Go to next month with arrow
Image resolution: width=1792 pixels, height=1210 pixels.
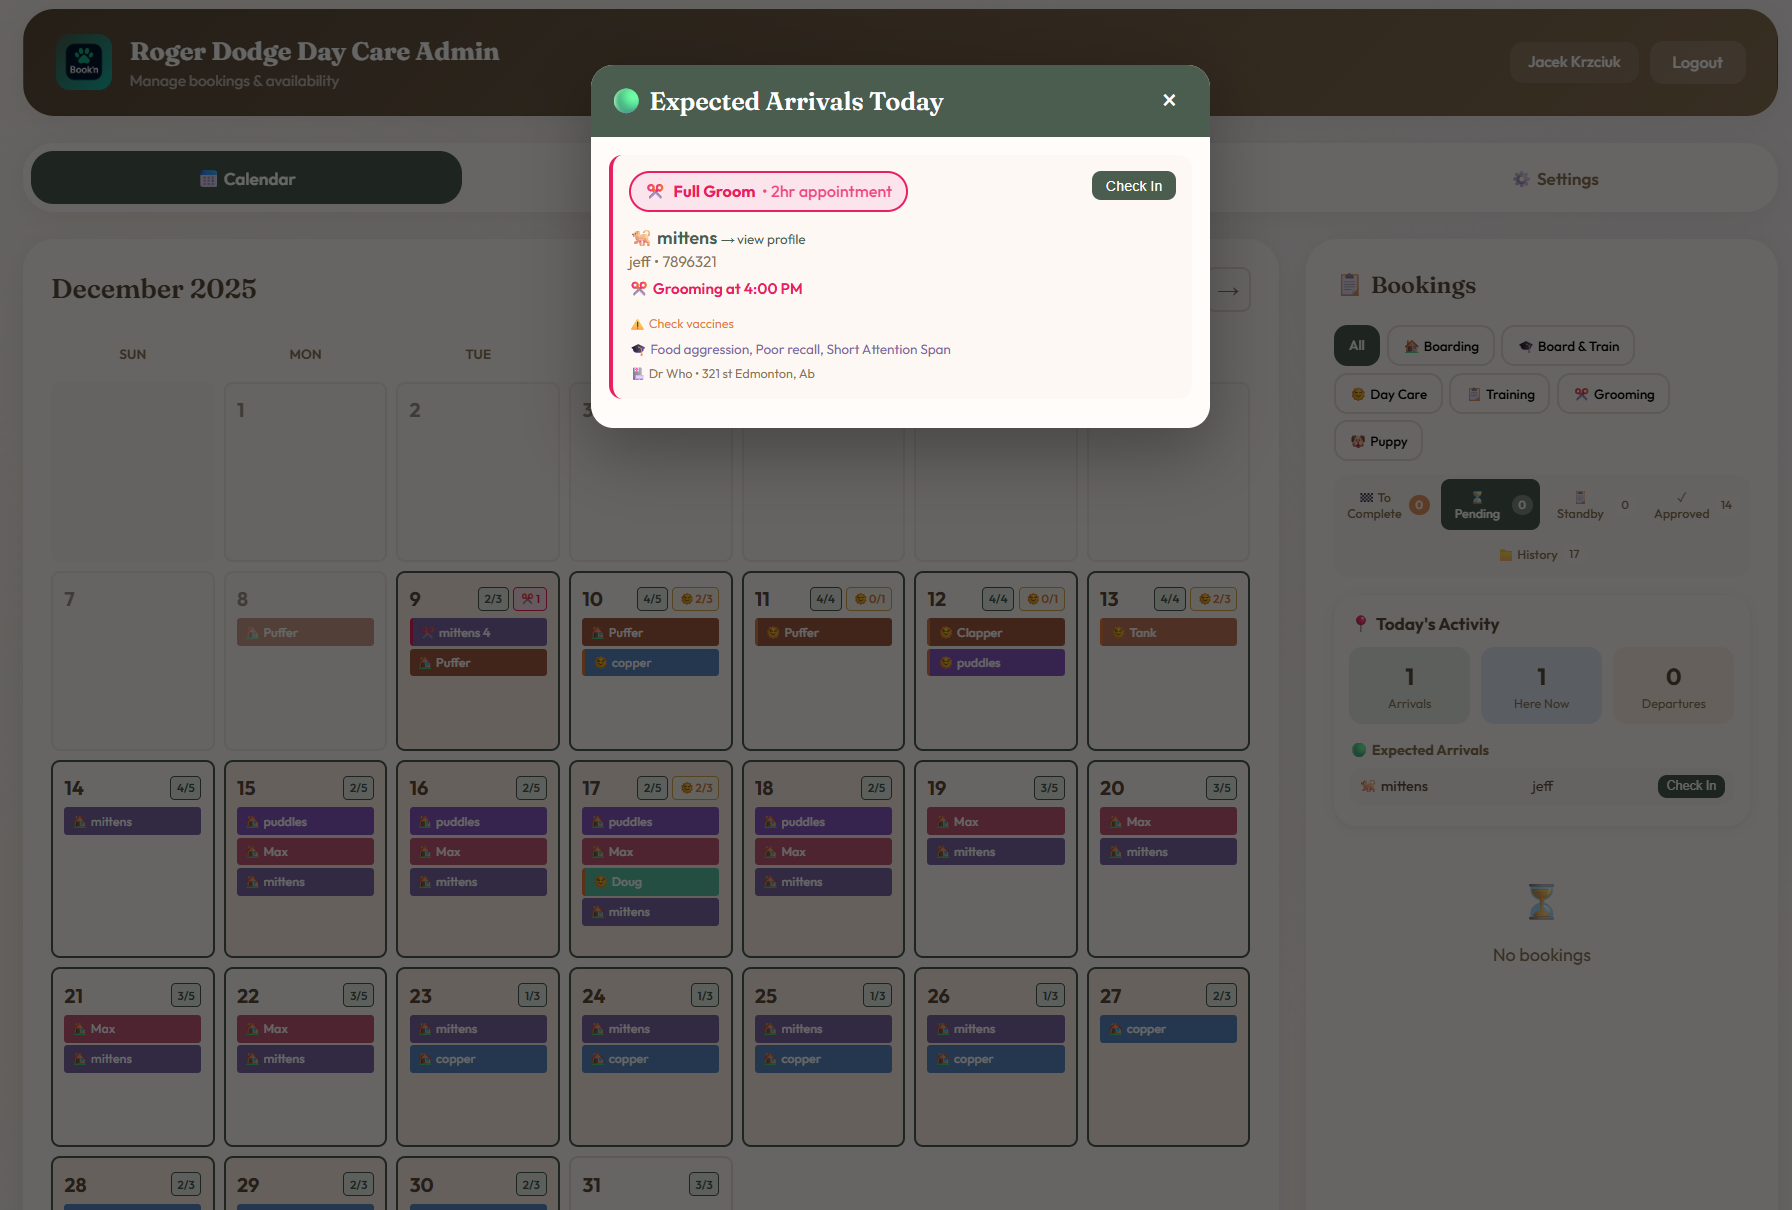coord(1229,290)
